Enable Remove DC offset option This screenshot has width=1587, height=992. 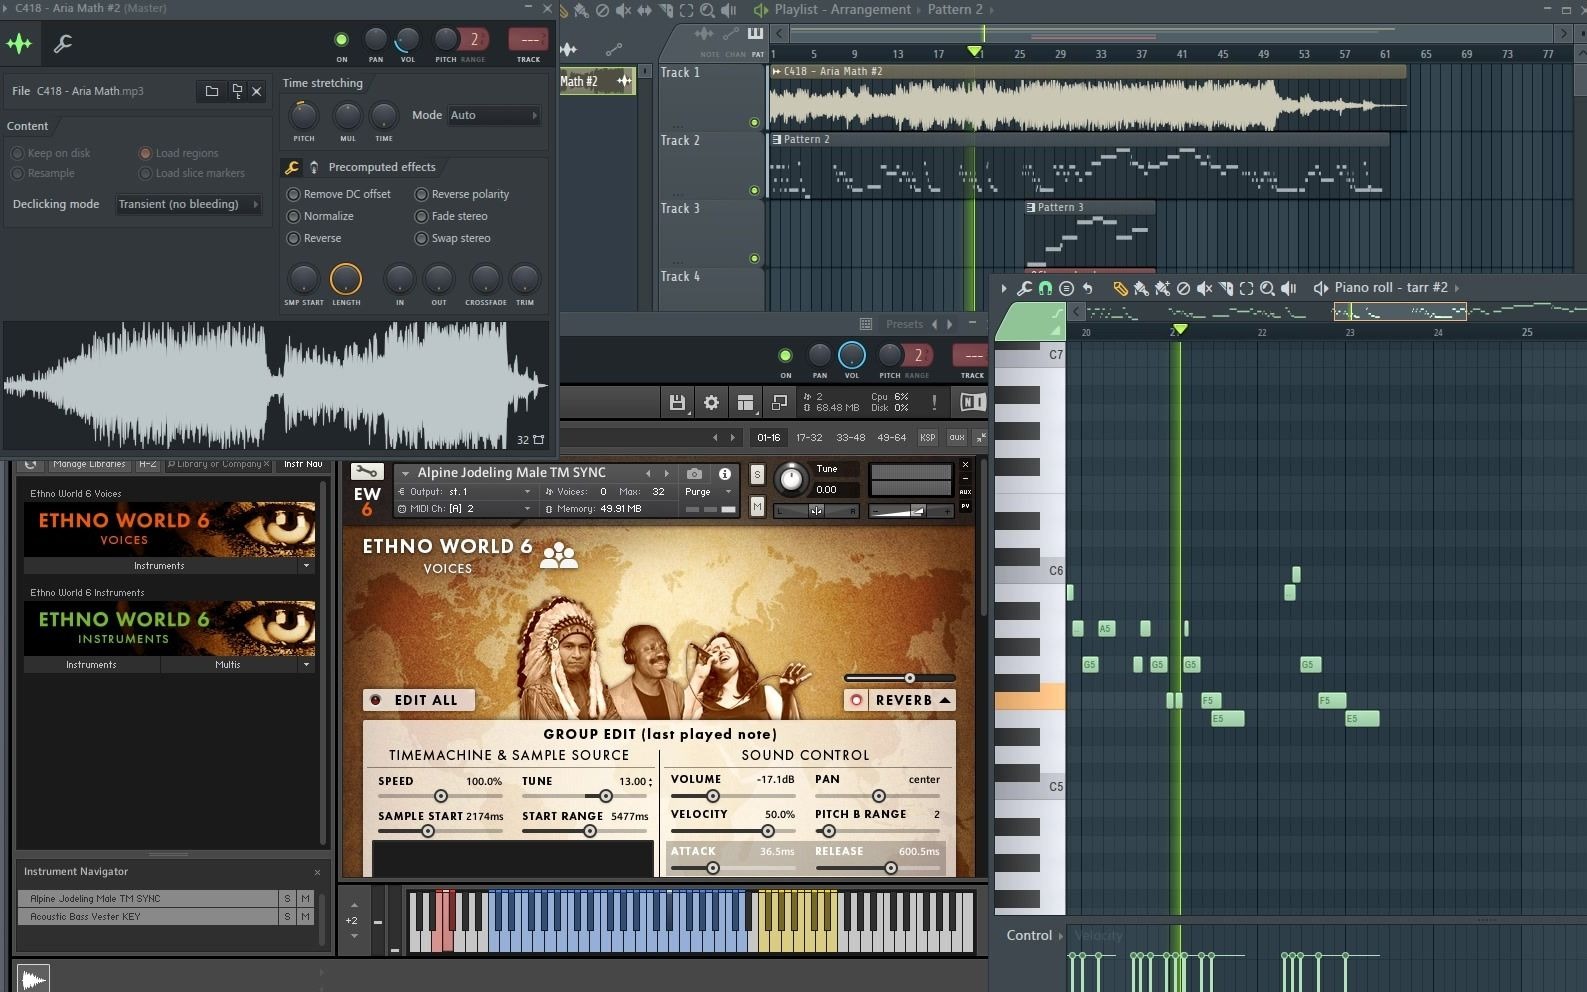coord(339,194)
